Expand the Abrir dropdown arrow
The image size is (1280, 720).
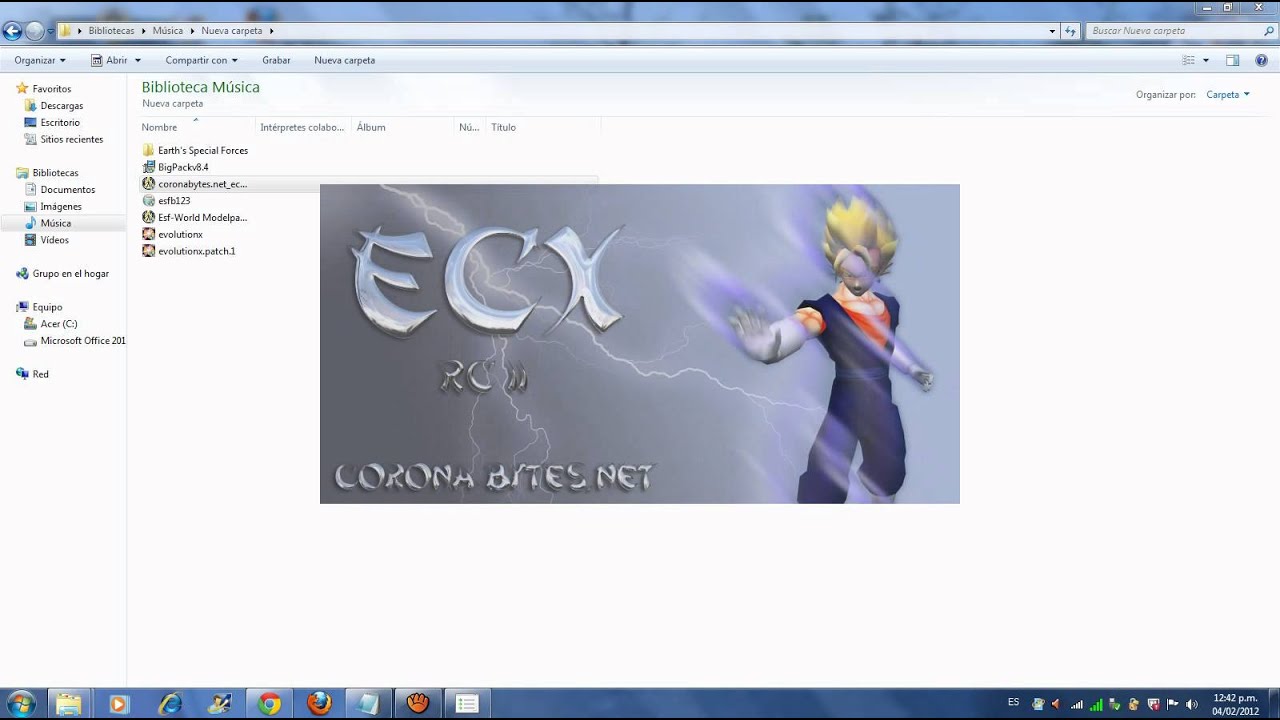pyautogui.click(x=138, y=60)
